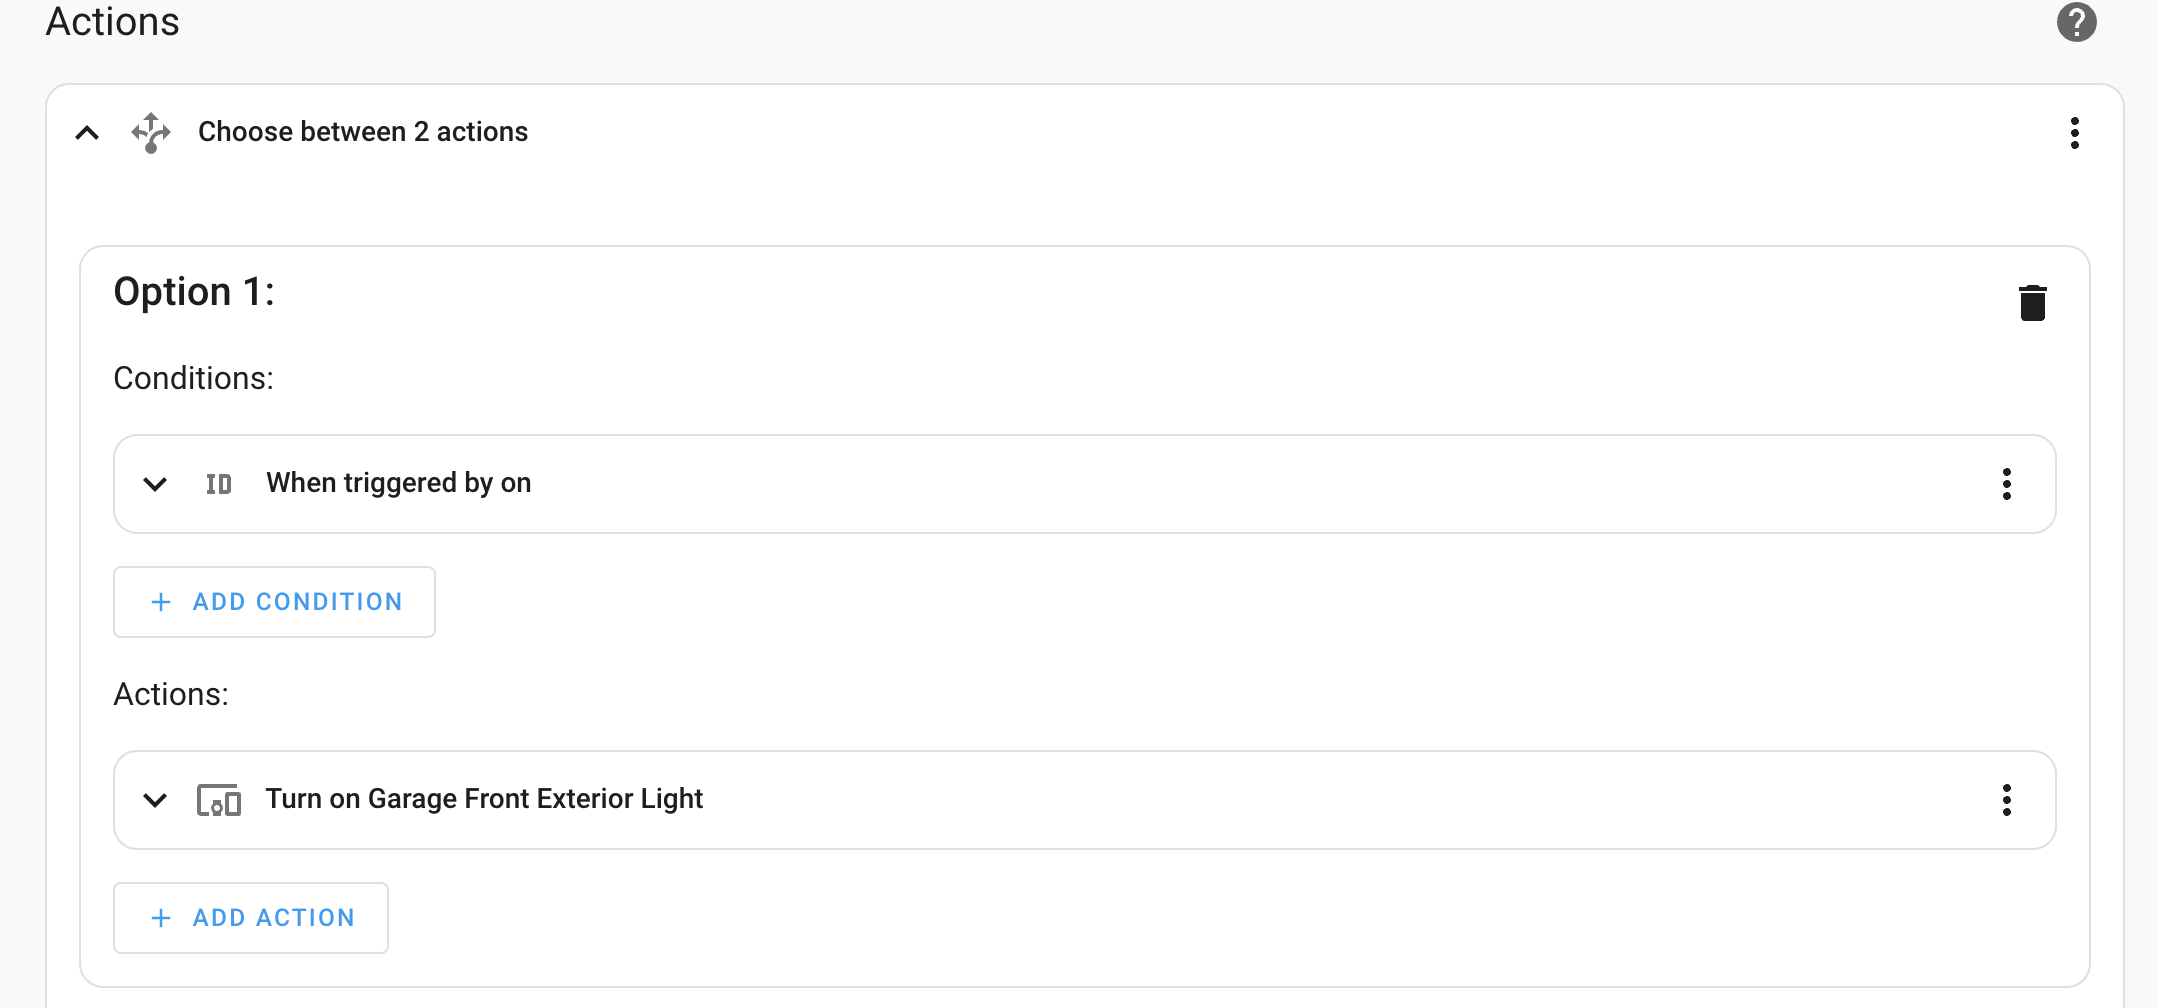The height and width of the screenshot is (1008, 2158).
Task: Open the overflow menu for "Choose between 2 actions"
Action: click(2075, 132)
